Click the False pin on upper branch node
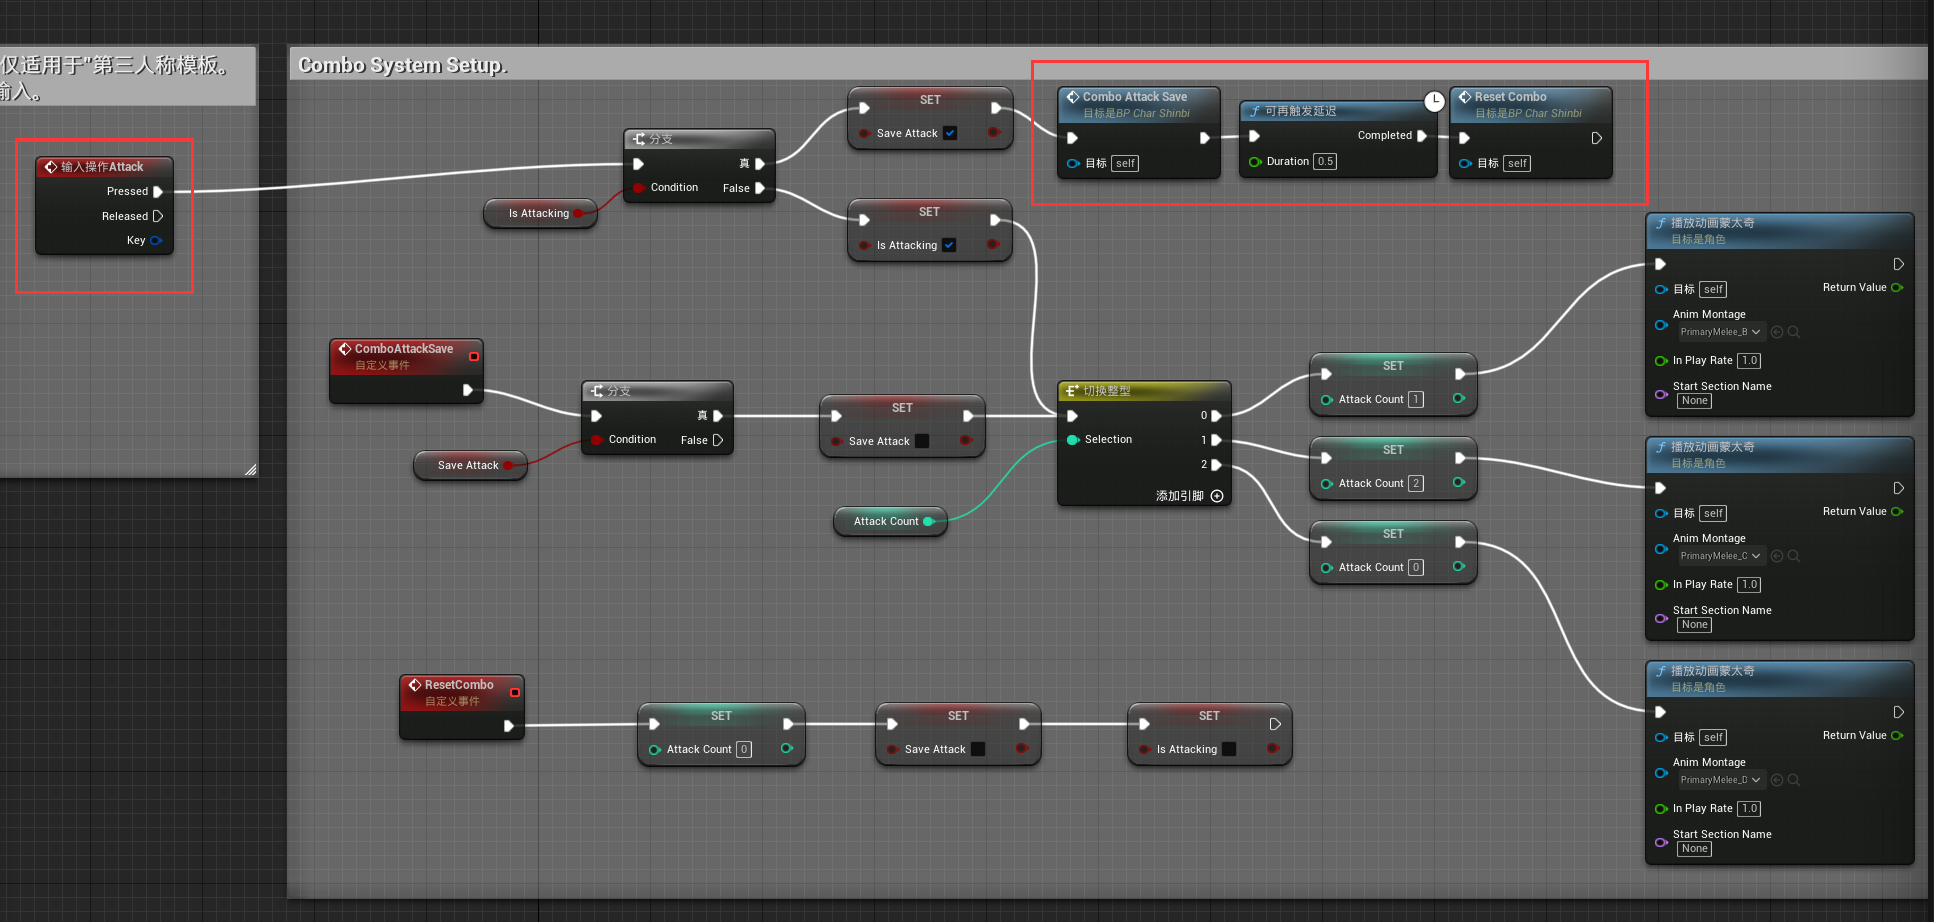Image resolution: width=1934 pixels, height=922 pixels. pyautogui.click(x=760, y=188)
